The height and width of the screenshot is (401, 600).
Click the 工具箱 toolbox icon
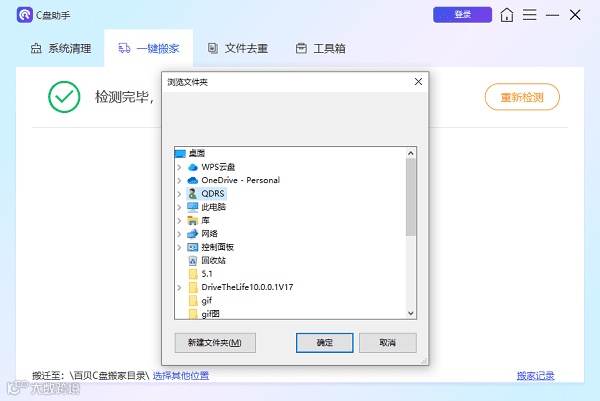[301, 48]
